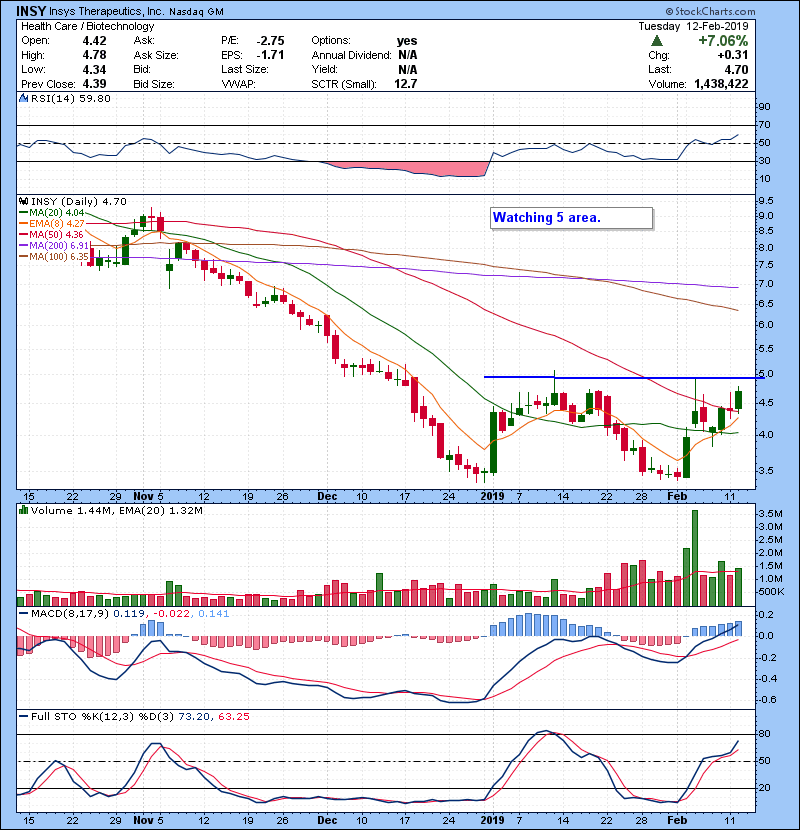Click the Volume value 1,438,422

[721, 84]
